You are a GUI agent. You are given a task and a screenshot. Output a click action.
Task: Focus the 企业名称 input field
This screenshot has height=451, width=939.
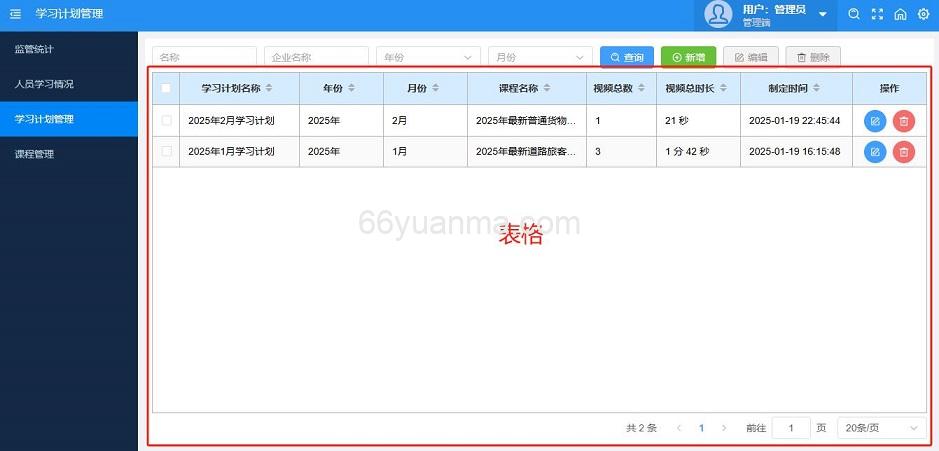tap(316, 57)
